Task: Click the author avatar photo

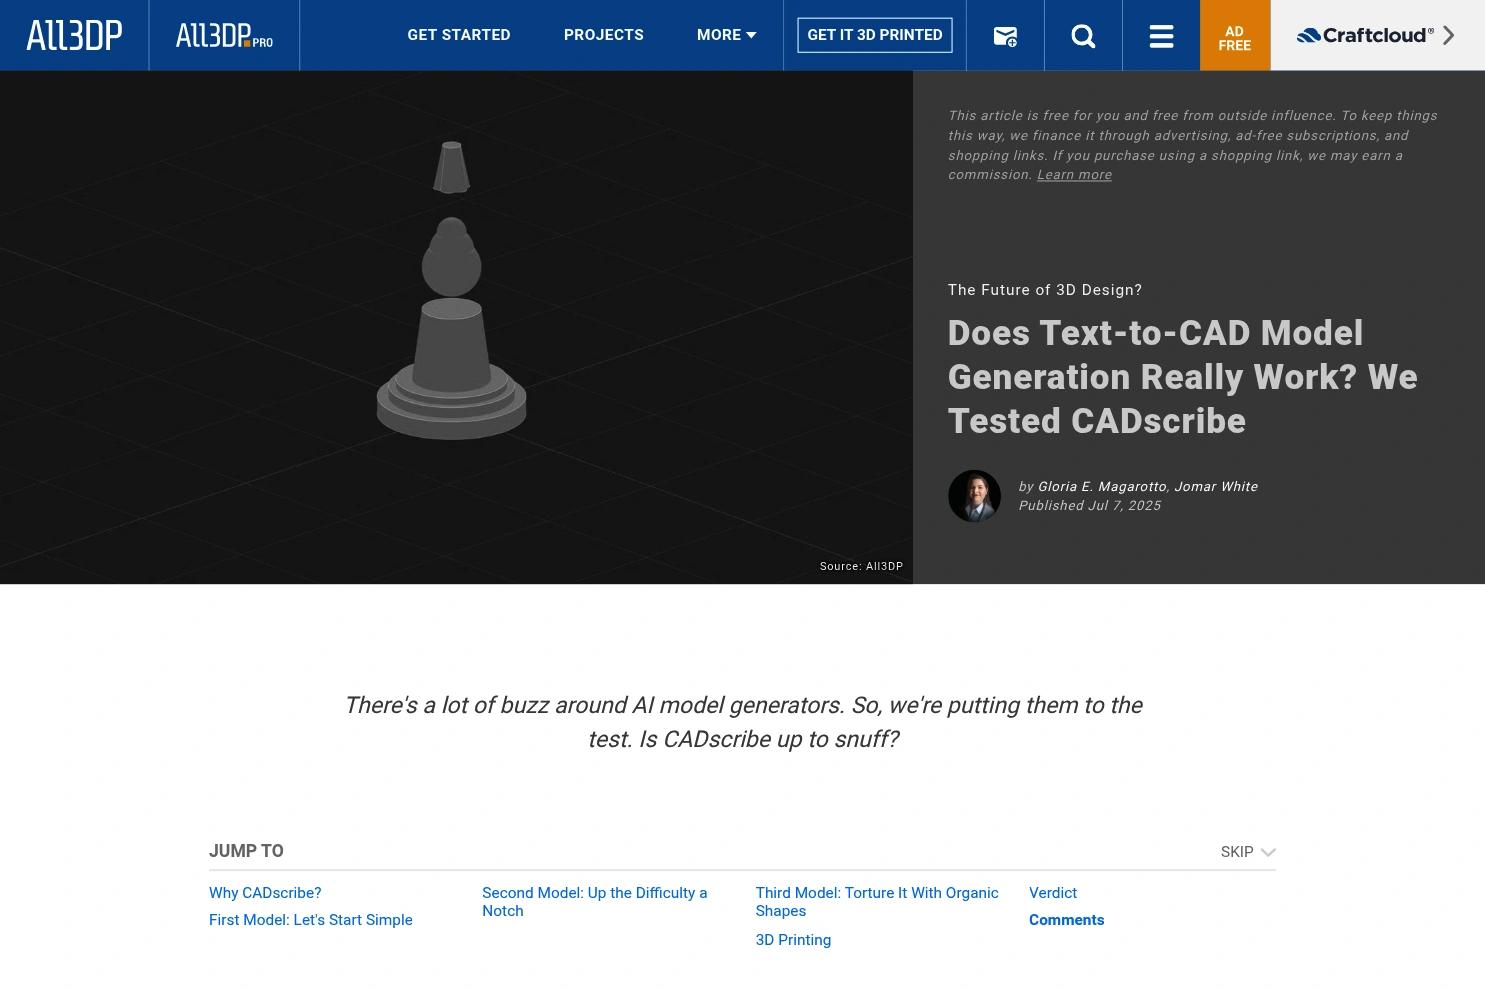Action: click(x=974, y=496)
